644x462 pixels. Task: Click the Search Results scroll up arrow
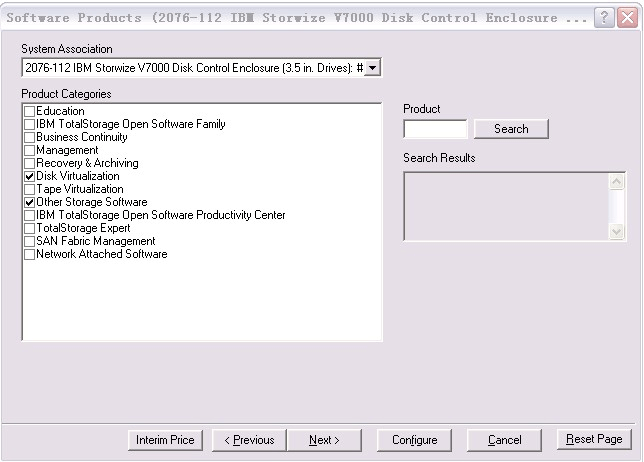pyautogui.click(x=616, y=182)
